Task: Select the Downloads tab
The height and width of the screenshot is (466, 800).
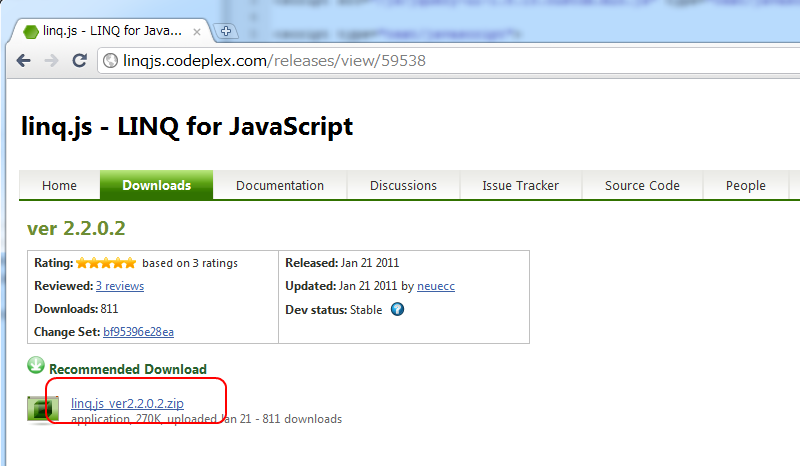Action: click(157, 185)
